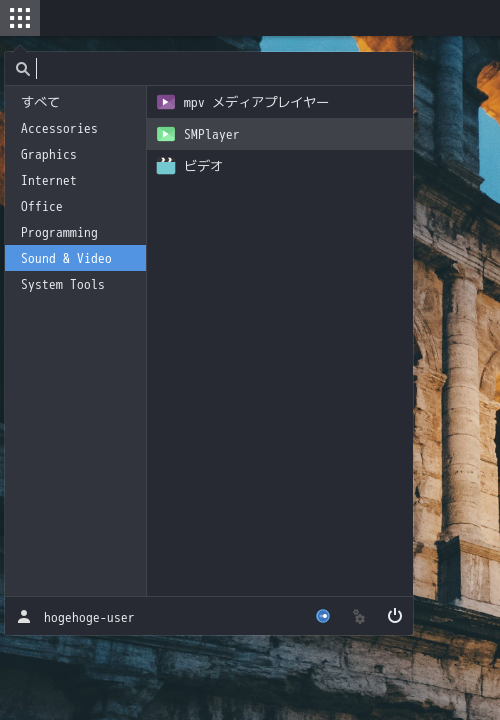Click the hogehoge-user account name
Screen dimensions: 500x720
click(x=89, y=618)
